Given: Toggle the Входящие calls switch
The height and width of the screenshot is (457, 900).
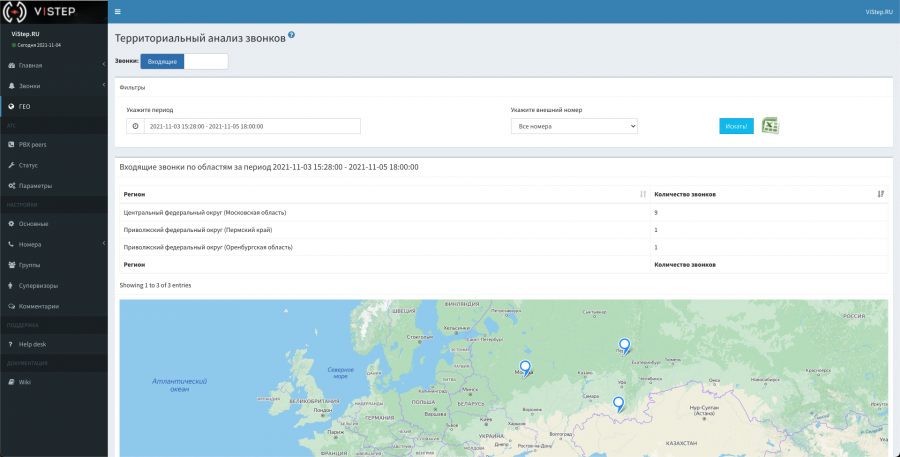Looking at the screenshot, I should (184, 61).
